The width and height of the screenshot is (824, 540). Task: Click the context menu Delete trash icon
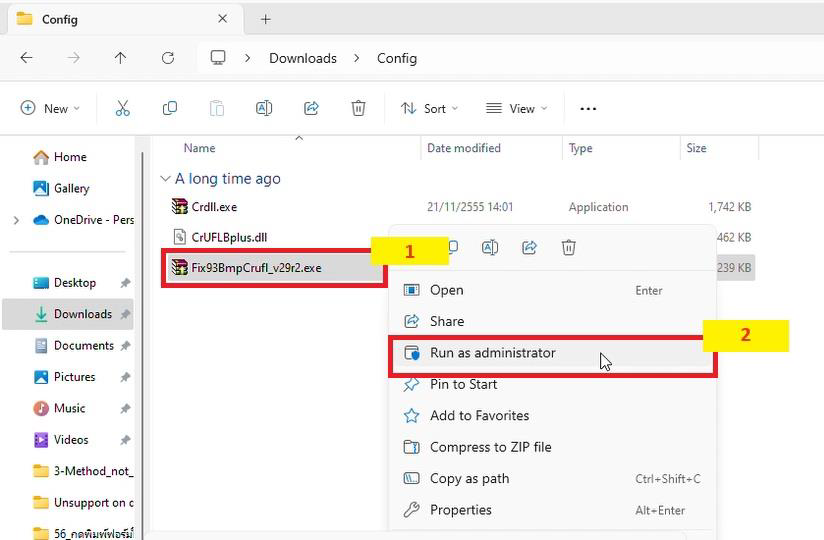568,247
